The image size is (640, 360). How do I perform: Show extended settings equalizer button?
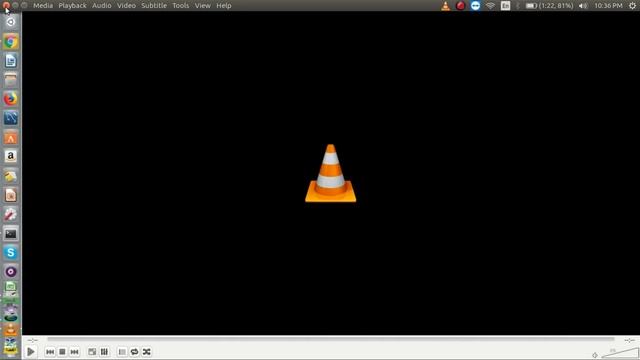[x=104, y=352]
